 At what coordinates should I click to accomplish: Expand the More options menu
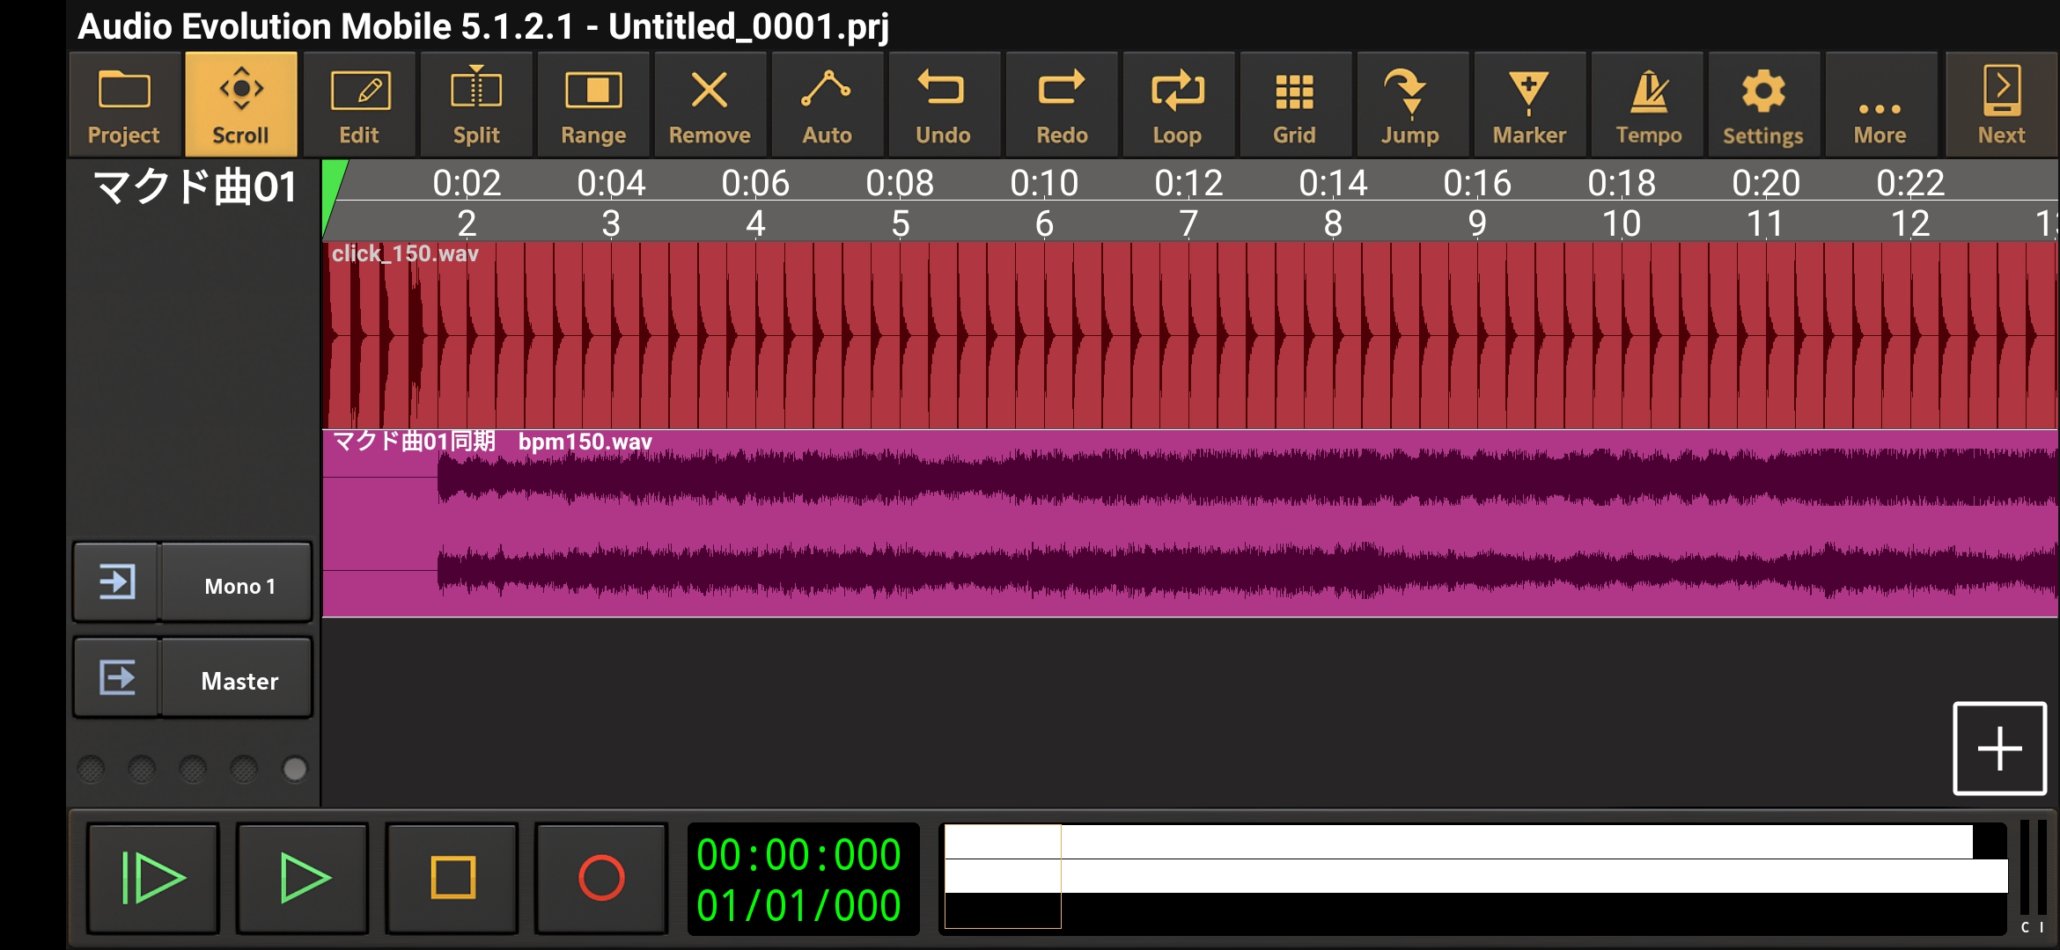tap(1880, 105)
